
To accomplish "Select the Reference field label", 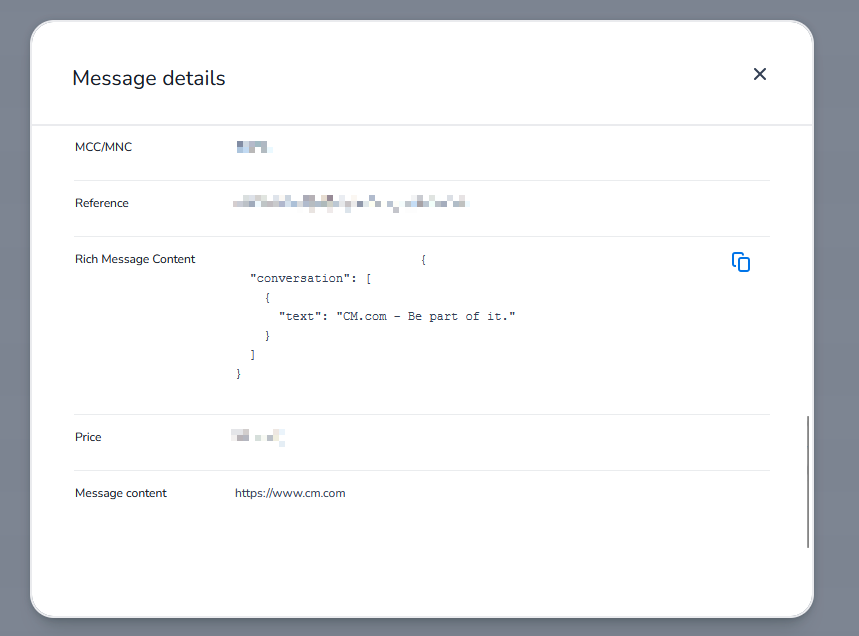I will coord(102,203).
